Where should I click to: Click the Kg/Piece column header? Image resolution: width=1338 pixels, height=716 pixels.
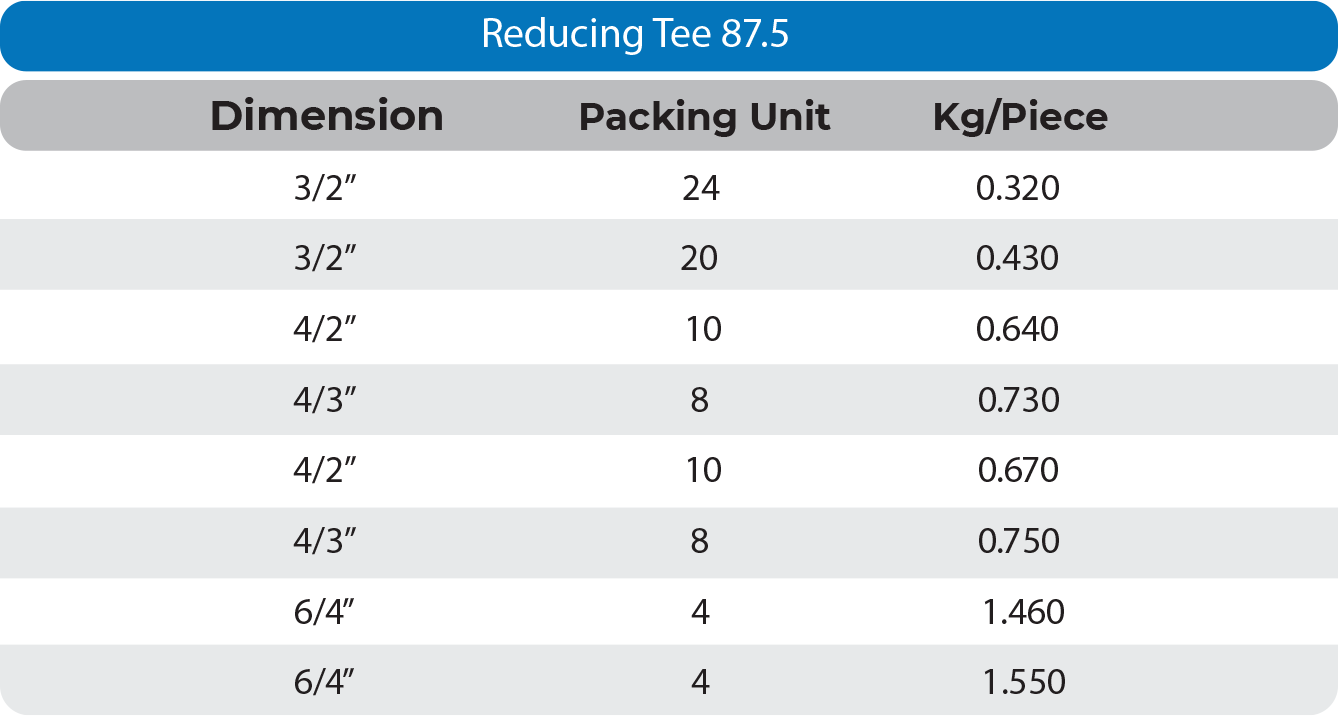click(1020, 117)
